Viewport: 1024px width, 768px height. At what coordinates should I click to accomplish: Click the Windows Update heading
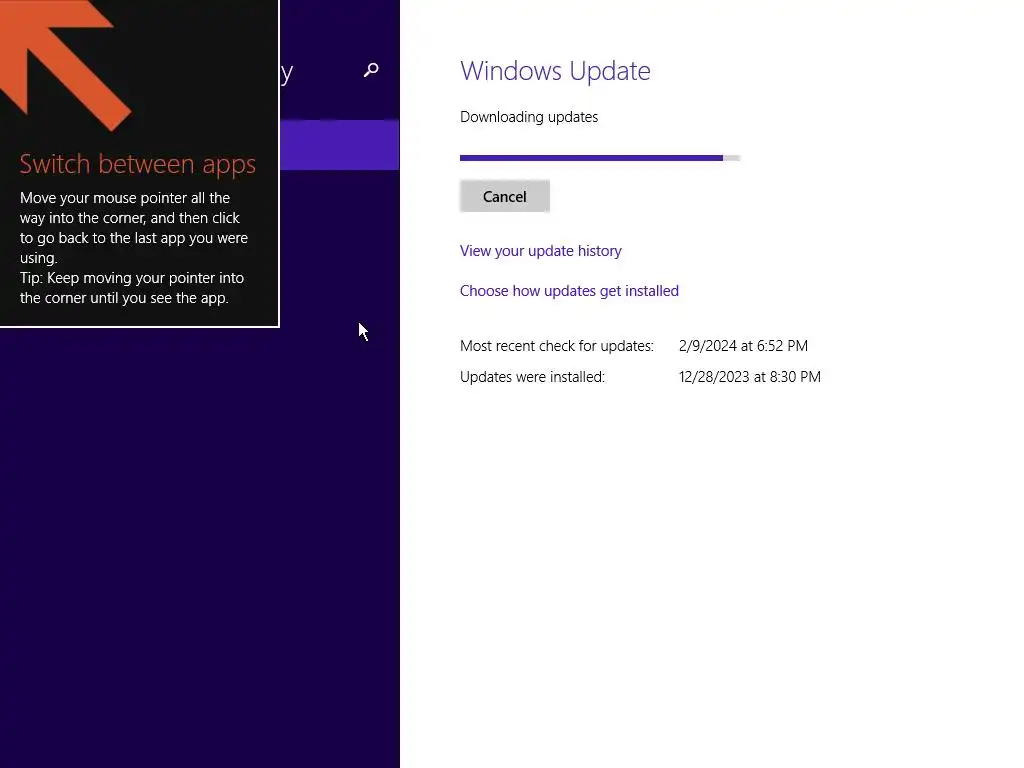[x=555, y=71]
